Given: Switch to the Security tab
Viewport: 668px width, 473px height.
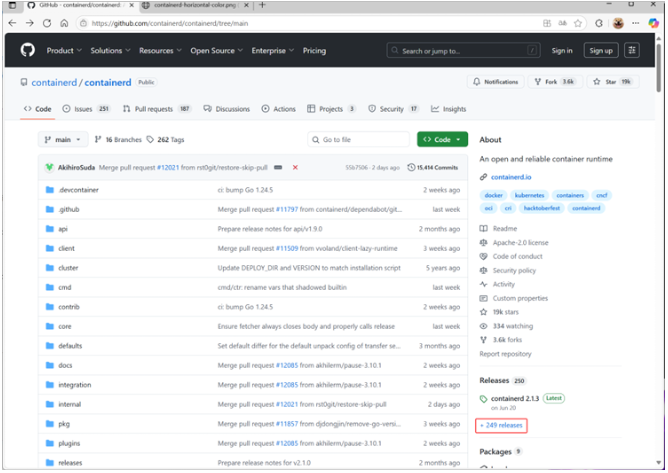Looking at the screenshot, I should point(393,109).
